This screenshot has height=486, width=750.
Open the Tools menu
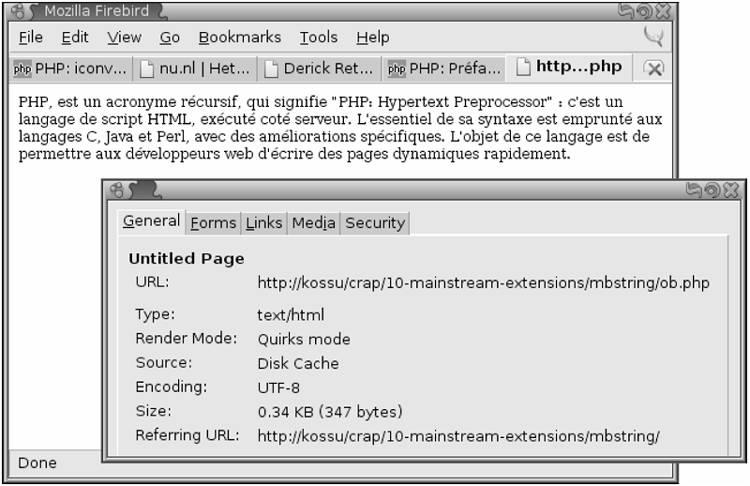tap(319, 37)
